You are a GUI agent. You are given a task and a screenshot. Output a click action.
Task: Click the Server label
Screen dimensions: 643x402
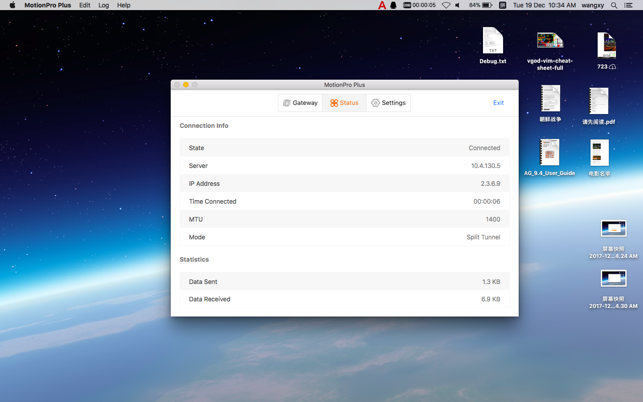pos(198,166)
